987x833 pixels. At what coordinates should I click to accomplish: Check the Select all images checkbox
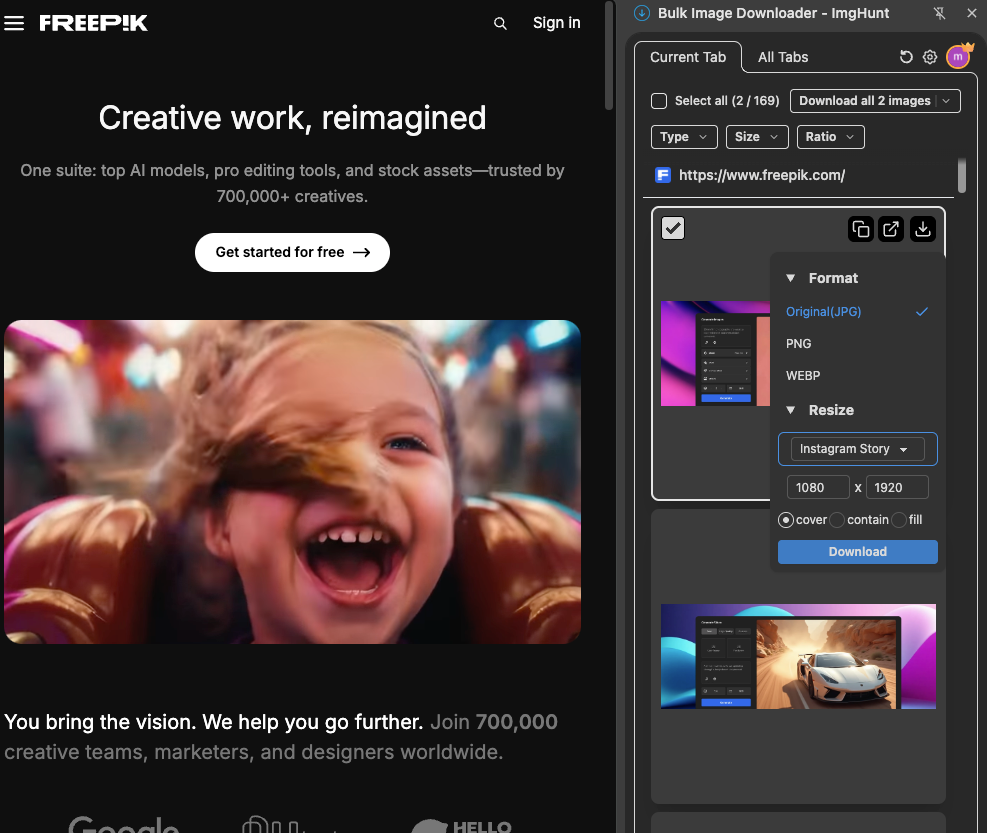pos(658,101)
